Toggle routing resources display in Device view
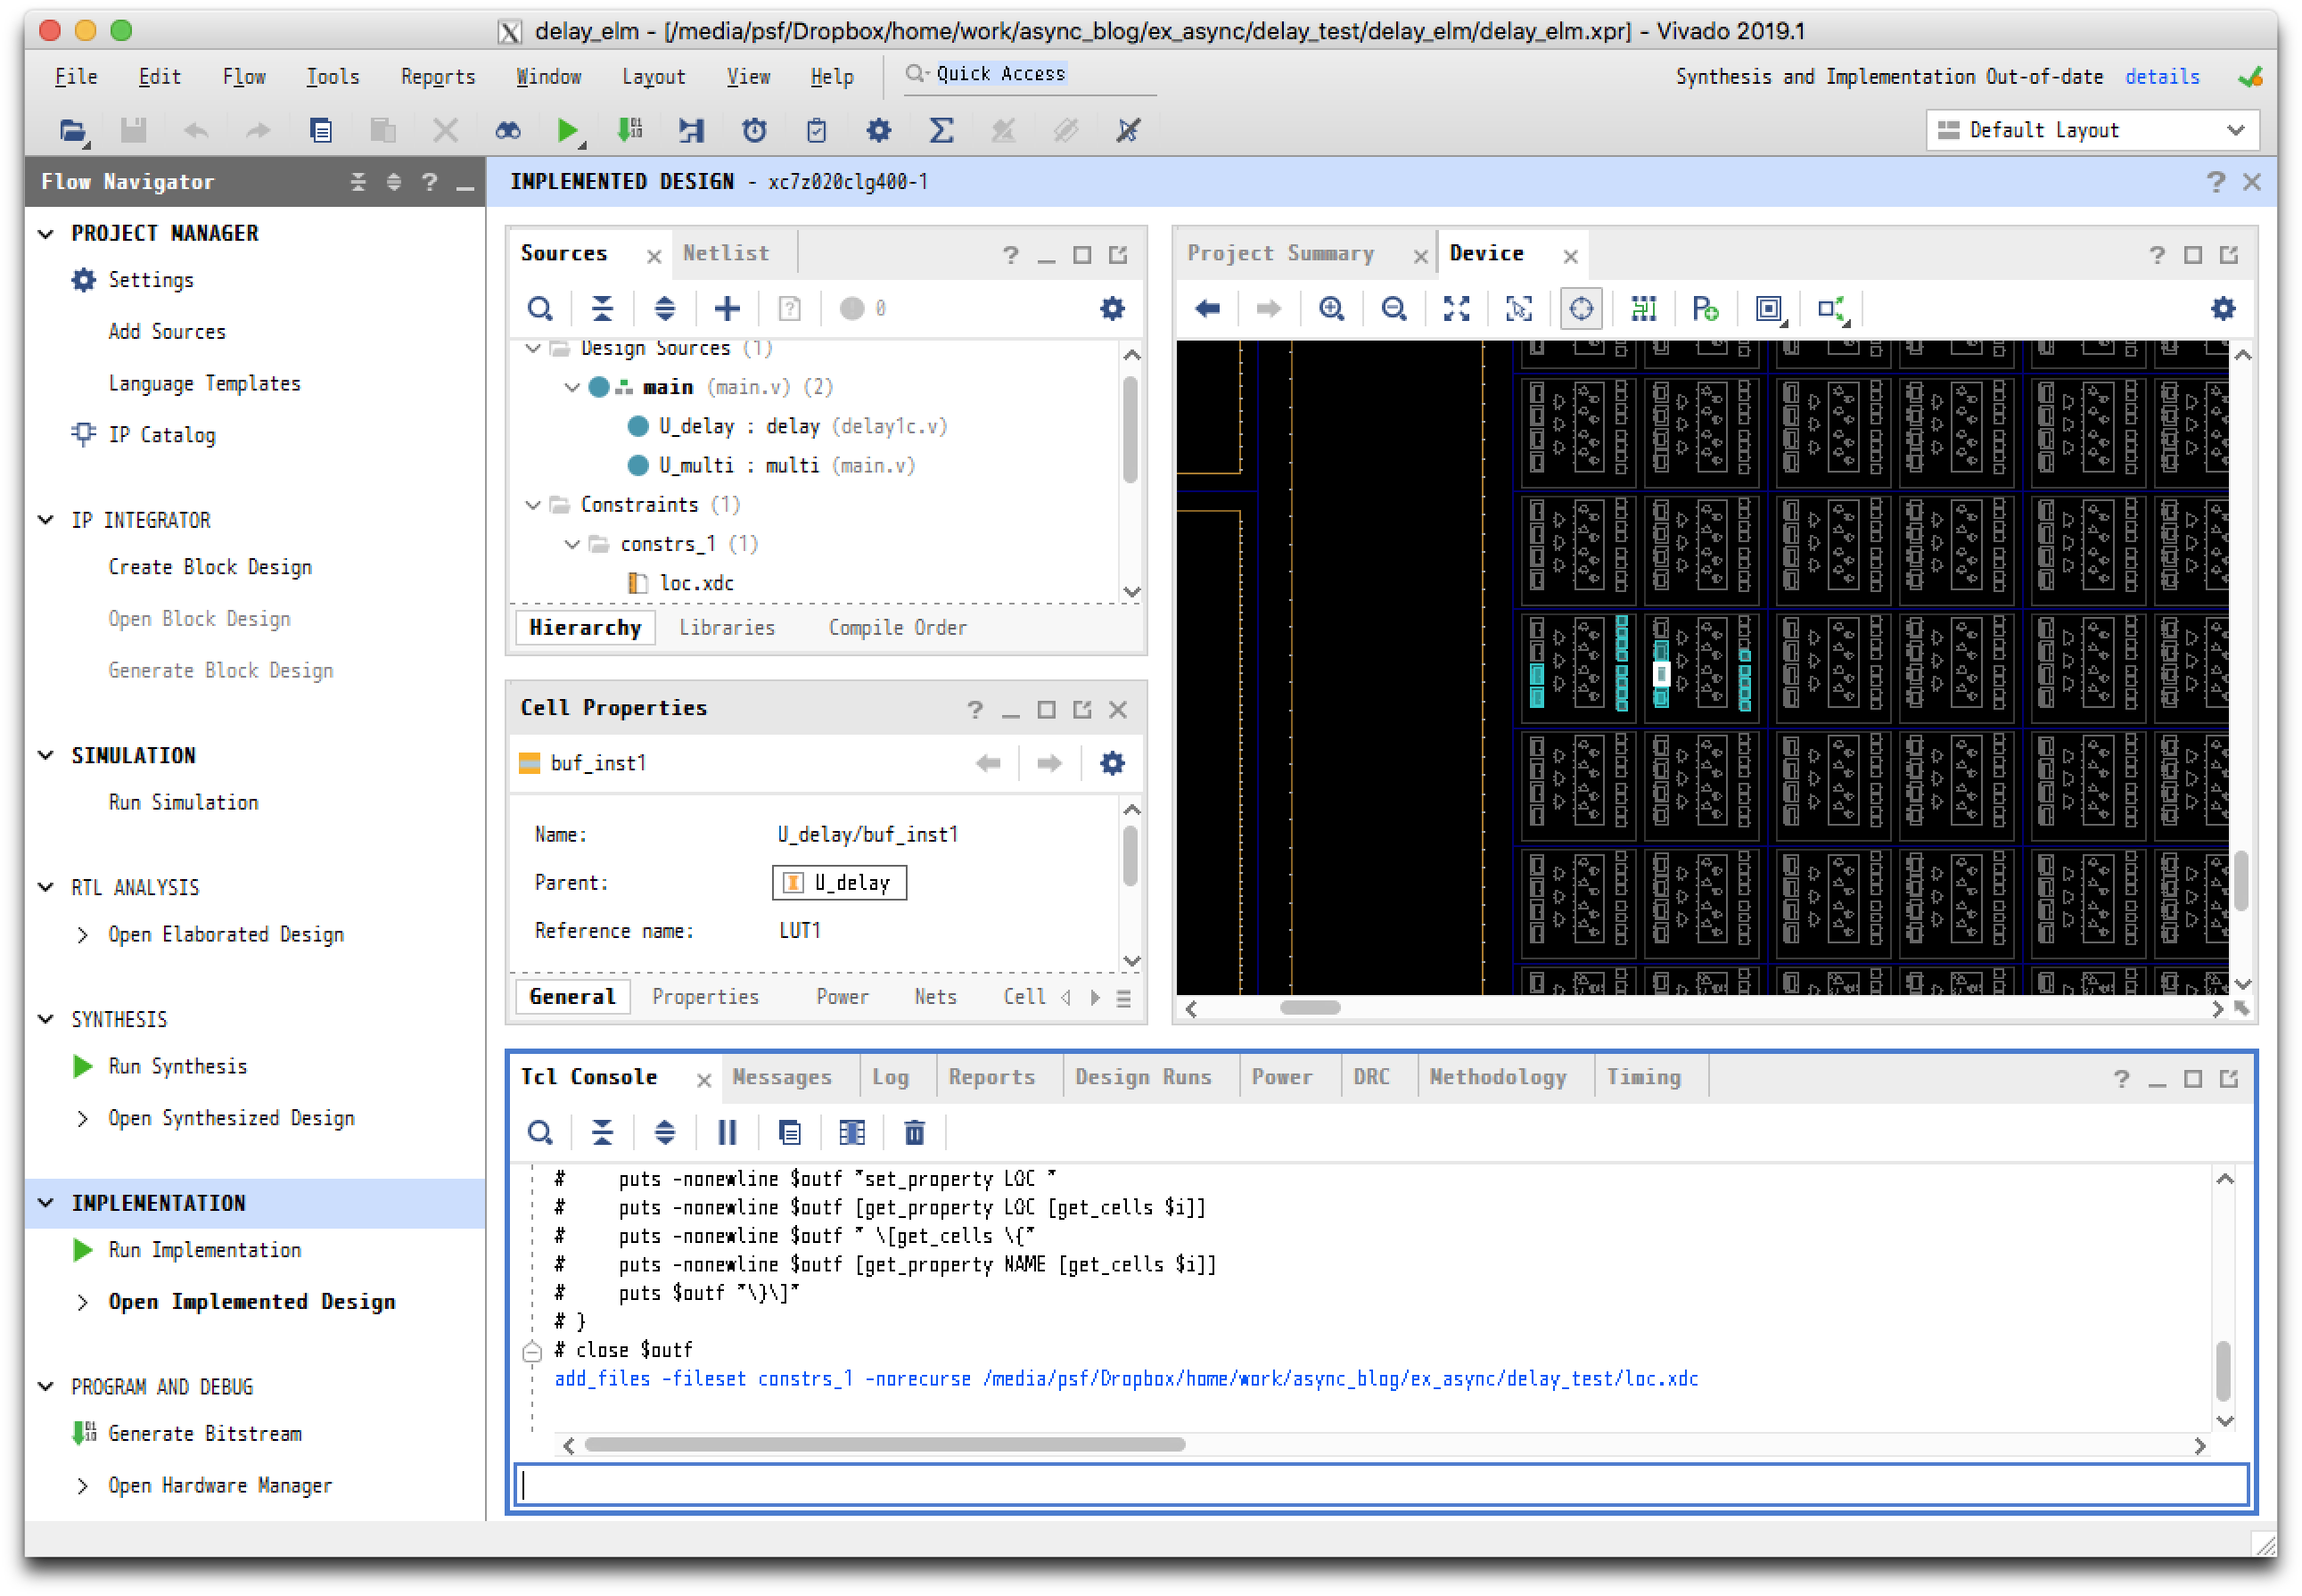The height and width of the screenshot is (1596, 2302). click(1643, 309)
